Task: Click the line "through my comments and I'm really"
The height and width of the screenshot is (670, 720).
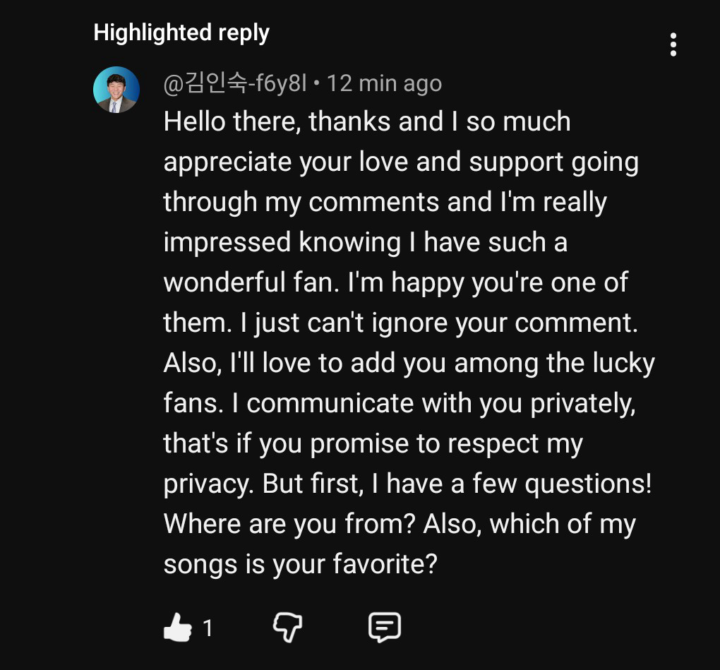Action: (385, 202)
